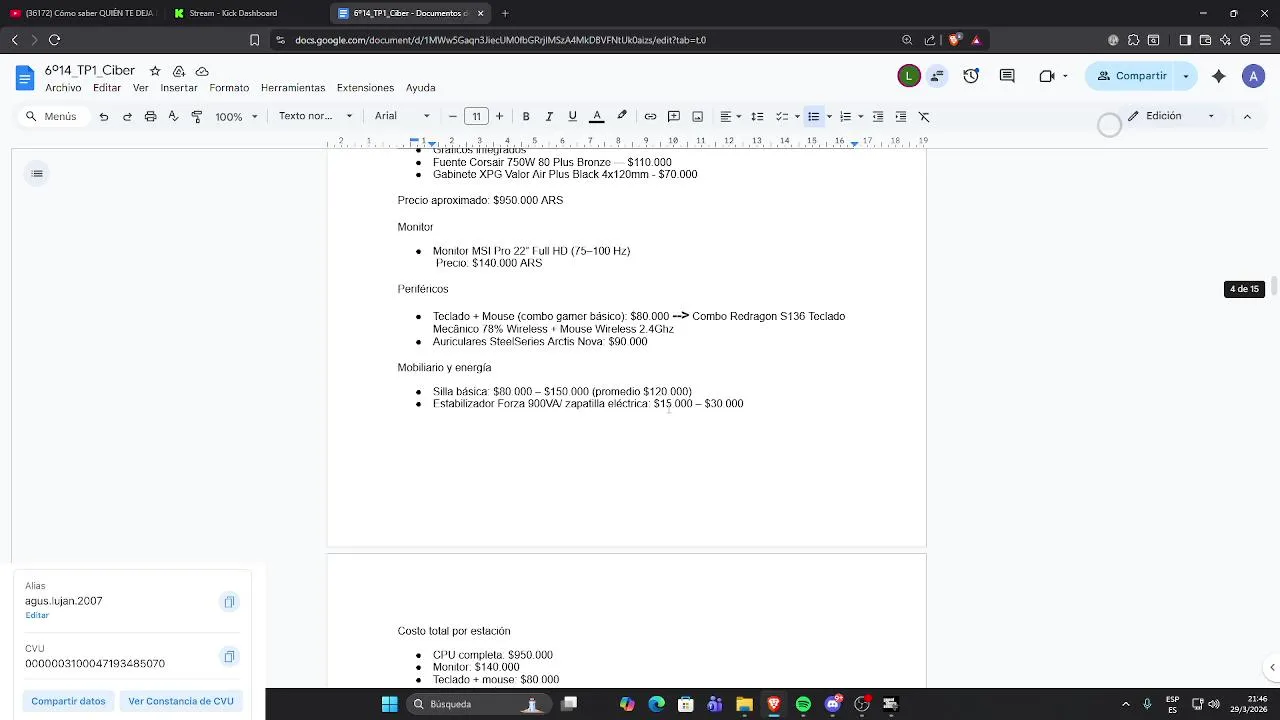Open the Formato menu
The width and height of the screenshot is (1280, 720).
229,88
